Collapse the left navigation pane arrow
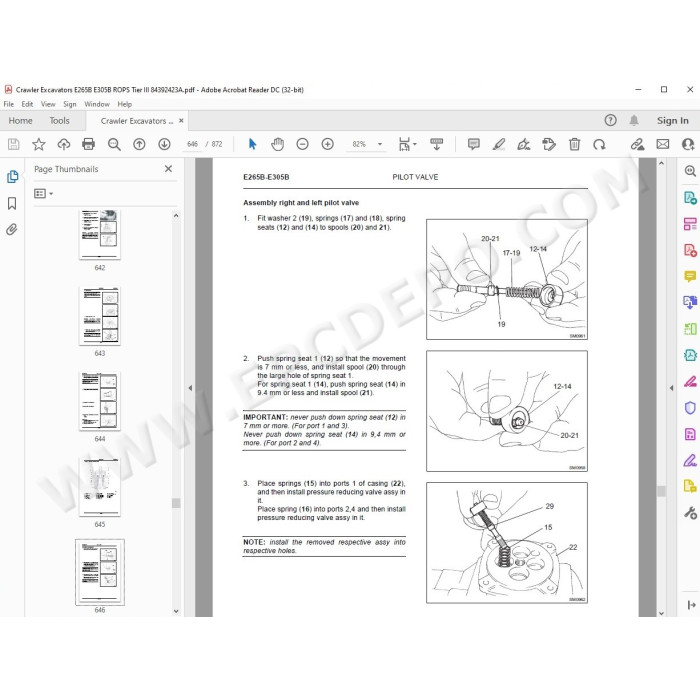This screenshot has height=700, width=700. 190,388
